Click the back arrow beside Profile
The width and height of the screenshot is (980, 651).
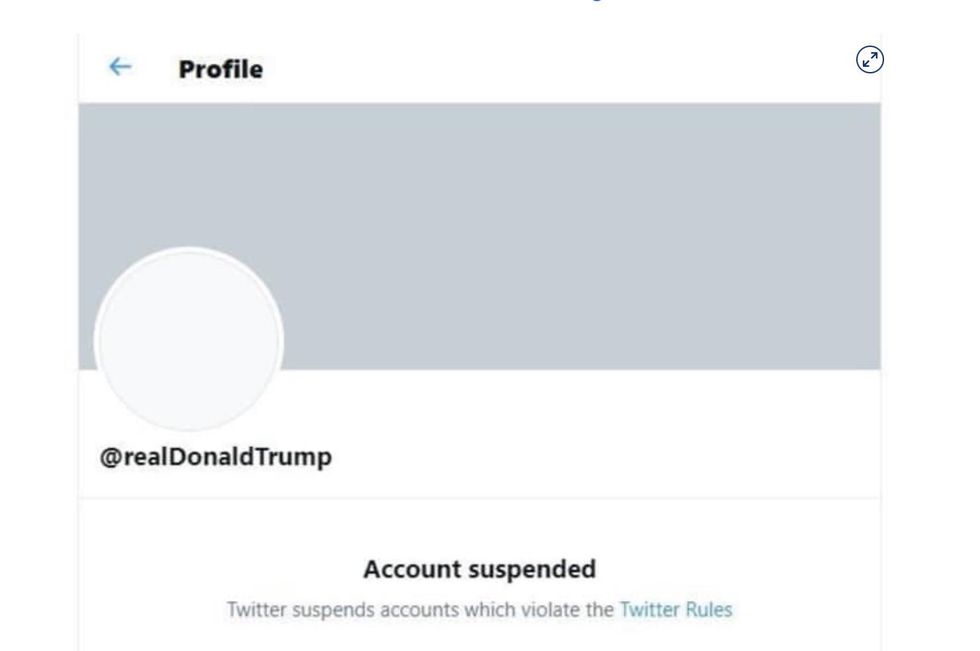pyautogui.click(x=120, y=67)
